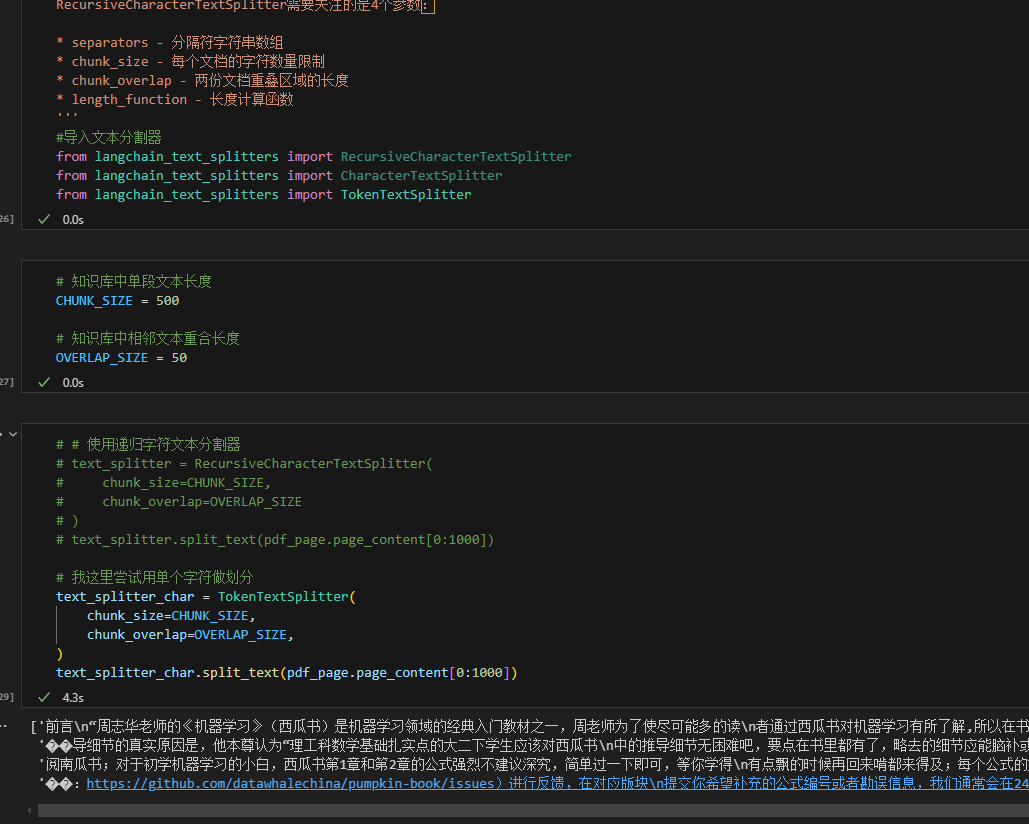The height and width of the screenshot is (824, 1029).
Task: Click chunk_overlap=OVERLAP_SIZE argument in active code
Action: tap(190, 634)
